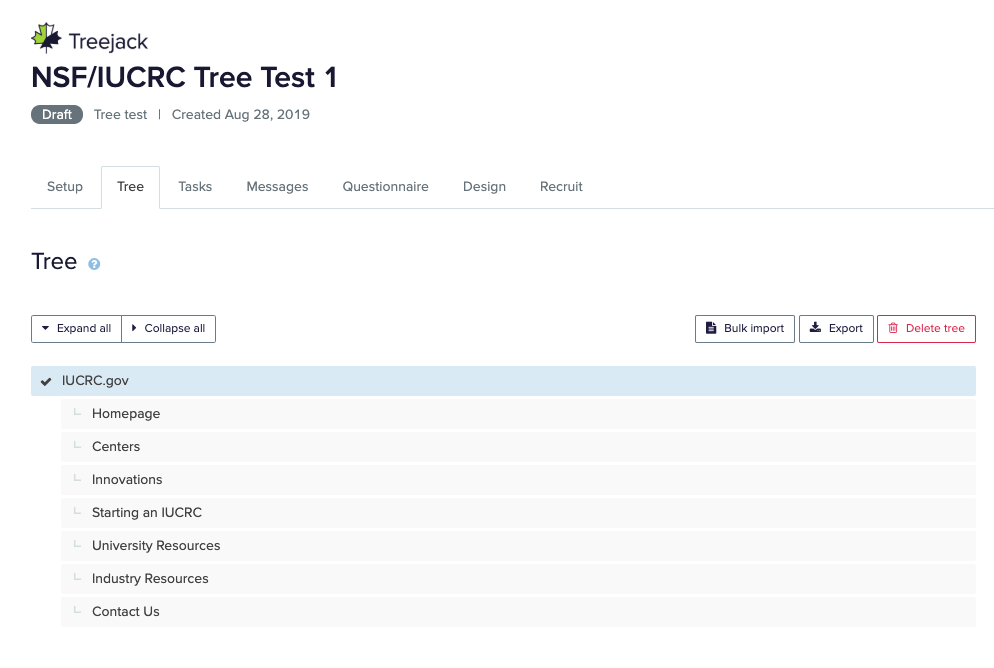Viewport: 994px width, 668px height.
Task: Open the Recruit tab
Action: [x=561, y=187]
